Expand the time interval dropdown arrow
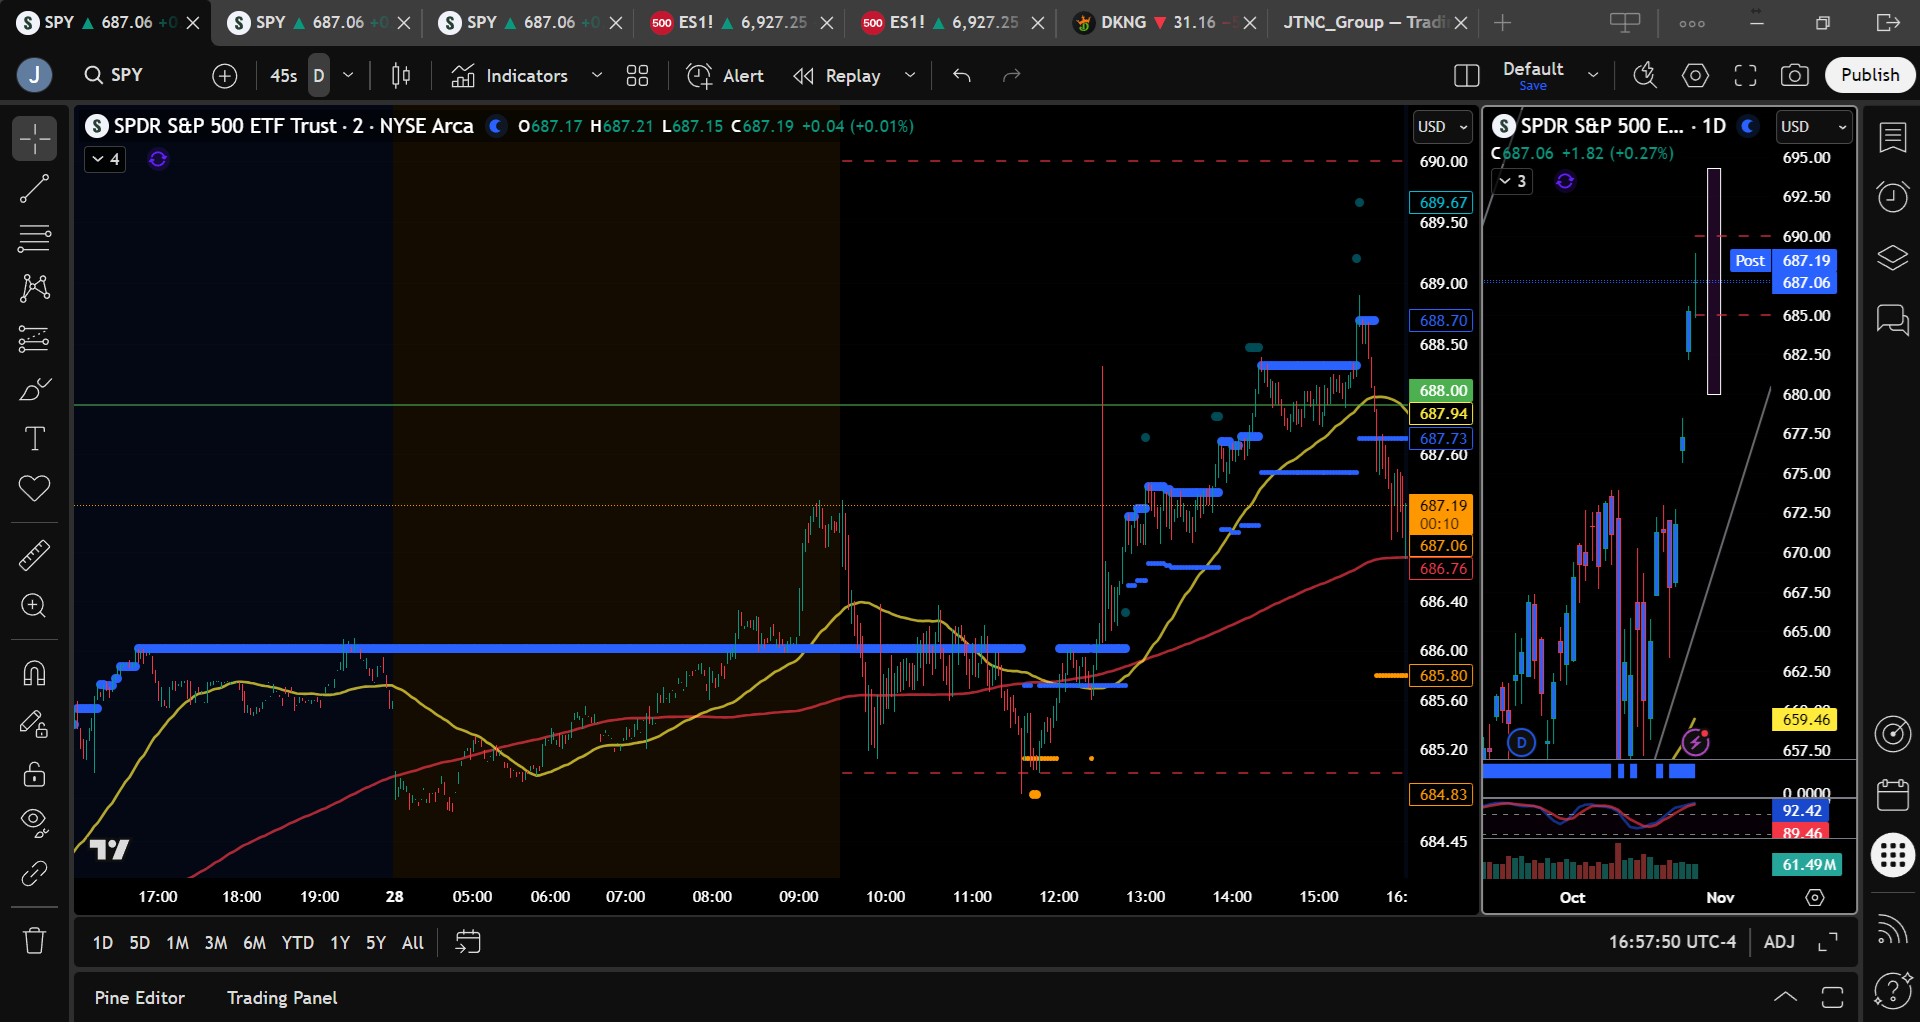The height and width of the screenshot is (1025, 1920). [348, 75]
